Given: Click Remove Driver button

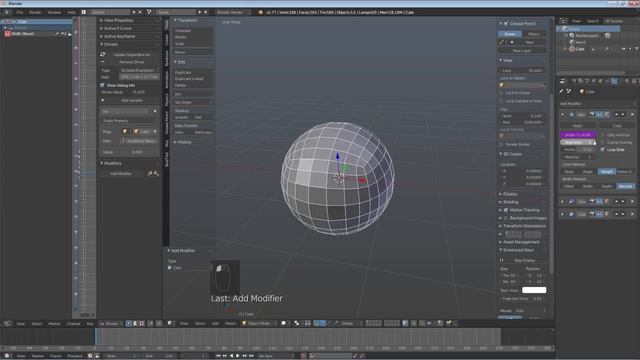Looking at the screenshot, I should tap(131, 62).
